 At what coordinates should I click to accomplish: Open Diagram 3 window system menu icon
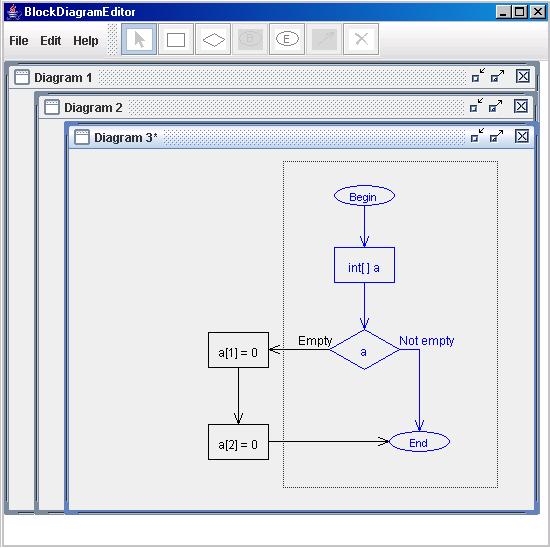[x=82, y=137]
